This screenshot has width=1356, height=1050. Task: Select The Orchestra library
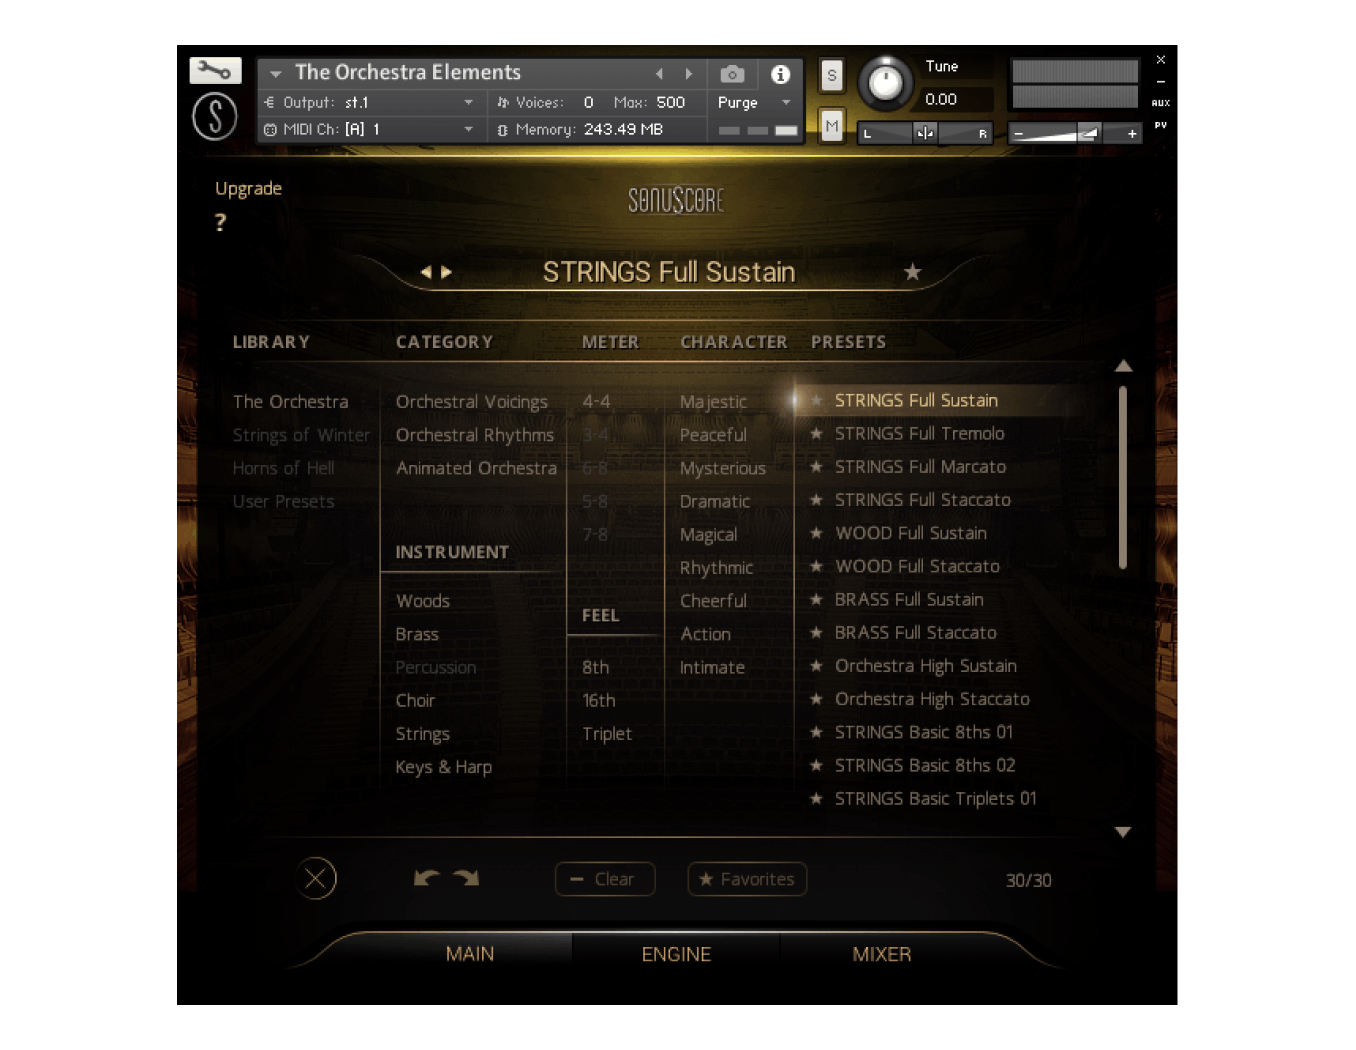click(290, 401)
